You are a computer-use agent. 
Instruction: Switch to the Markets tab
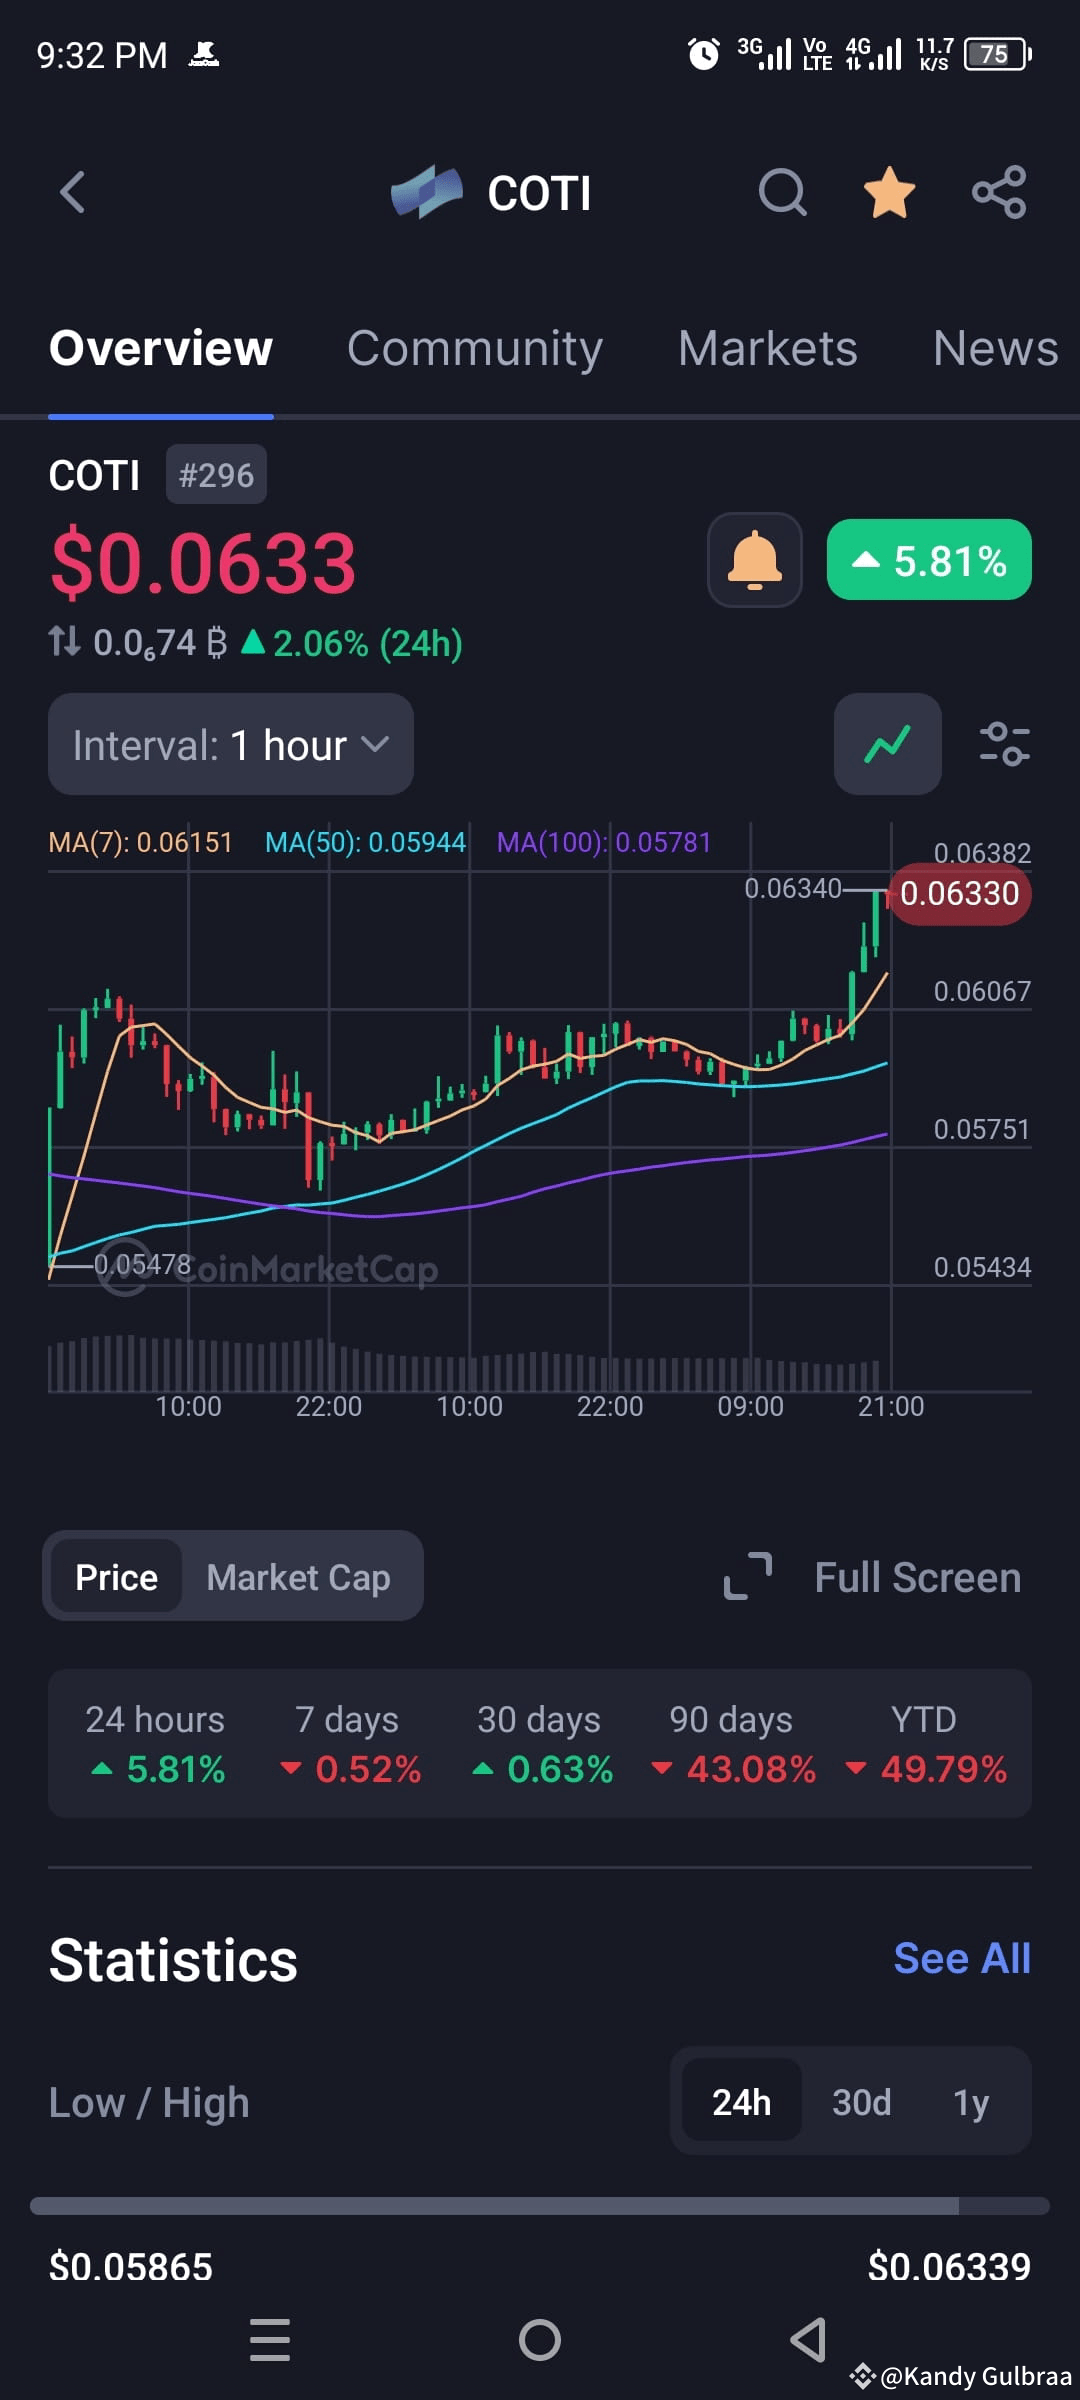point(768,348)
